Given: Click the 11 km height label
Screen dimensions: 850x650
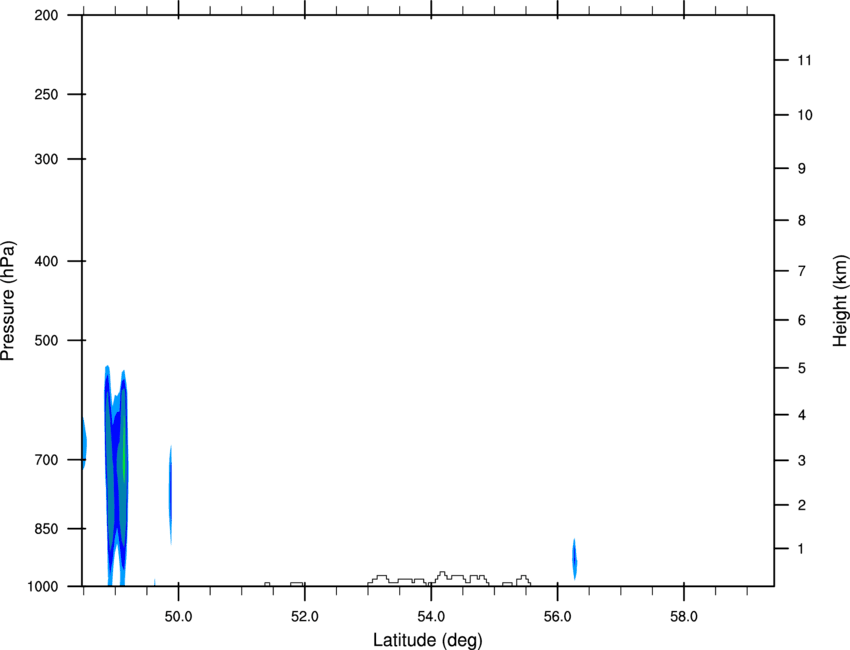Looking at the screenshot, I should [x=804, y=60].
